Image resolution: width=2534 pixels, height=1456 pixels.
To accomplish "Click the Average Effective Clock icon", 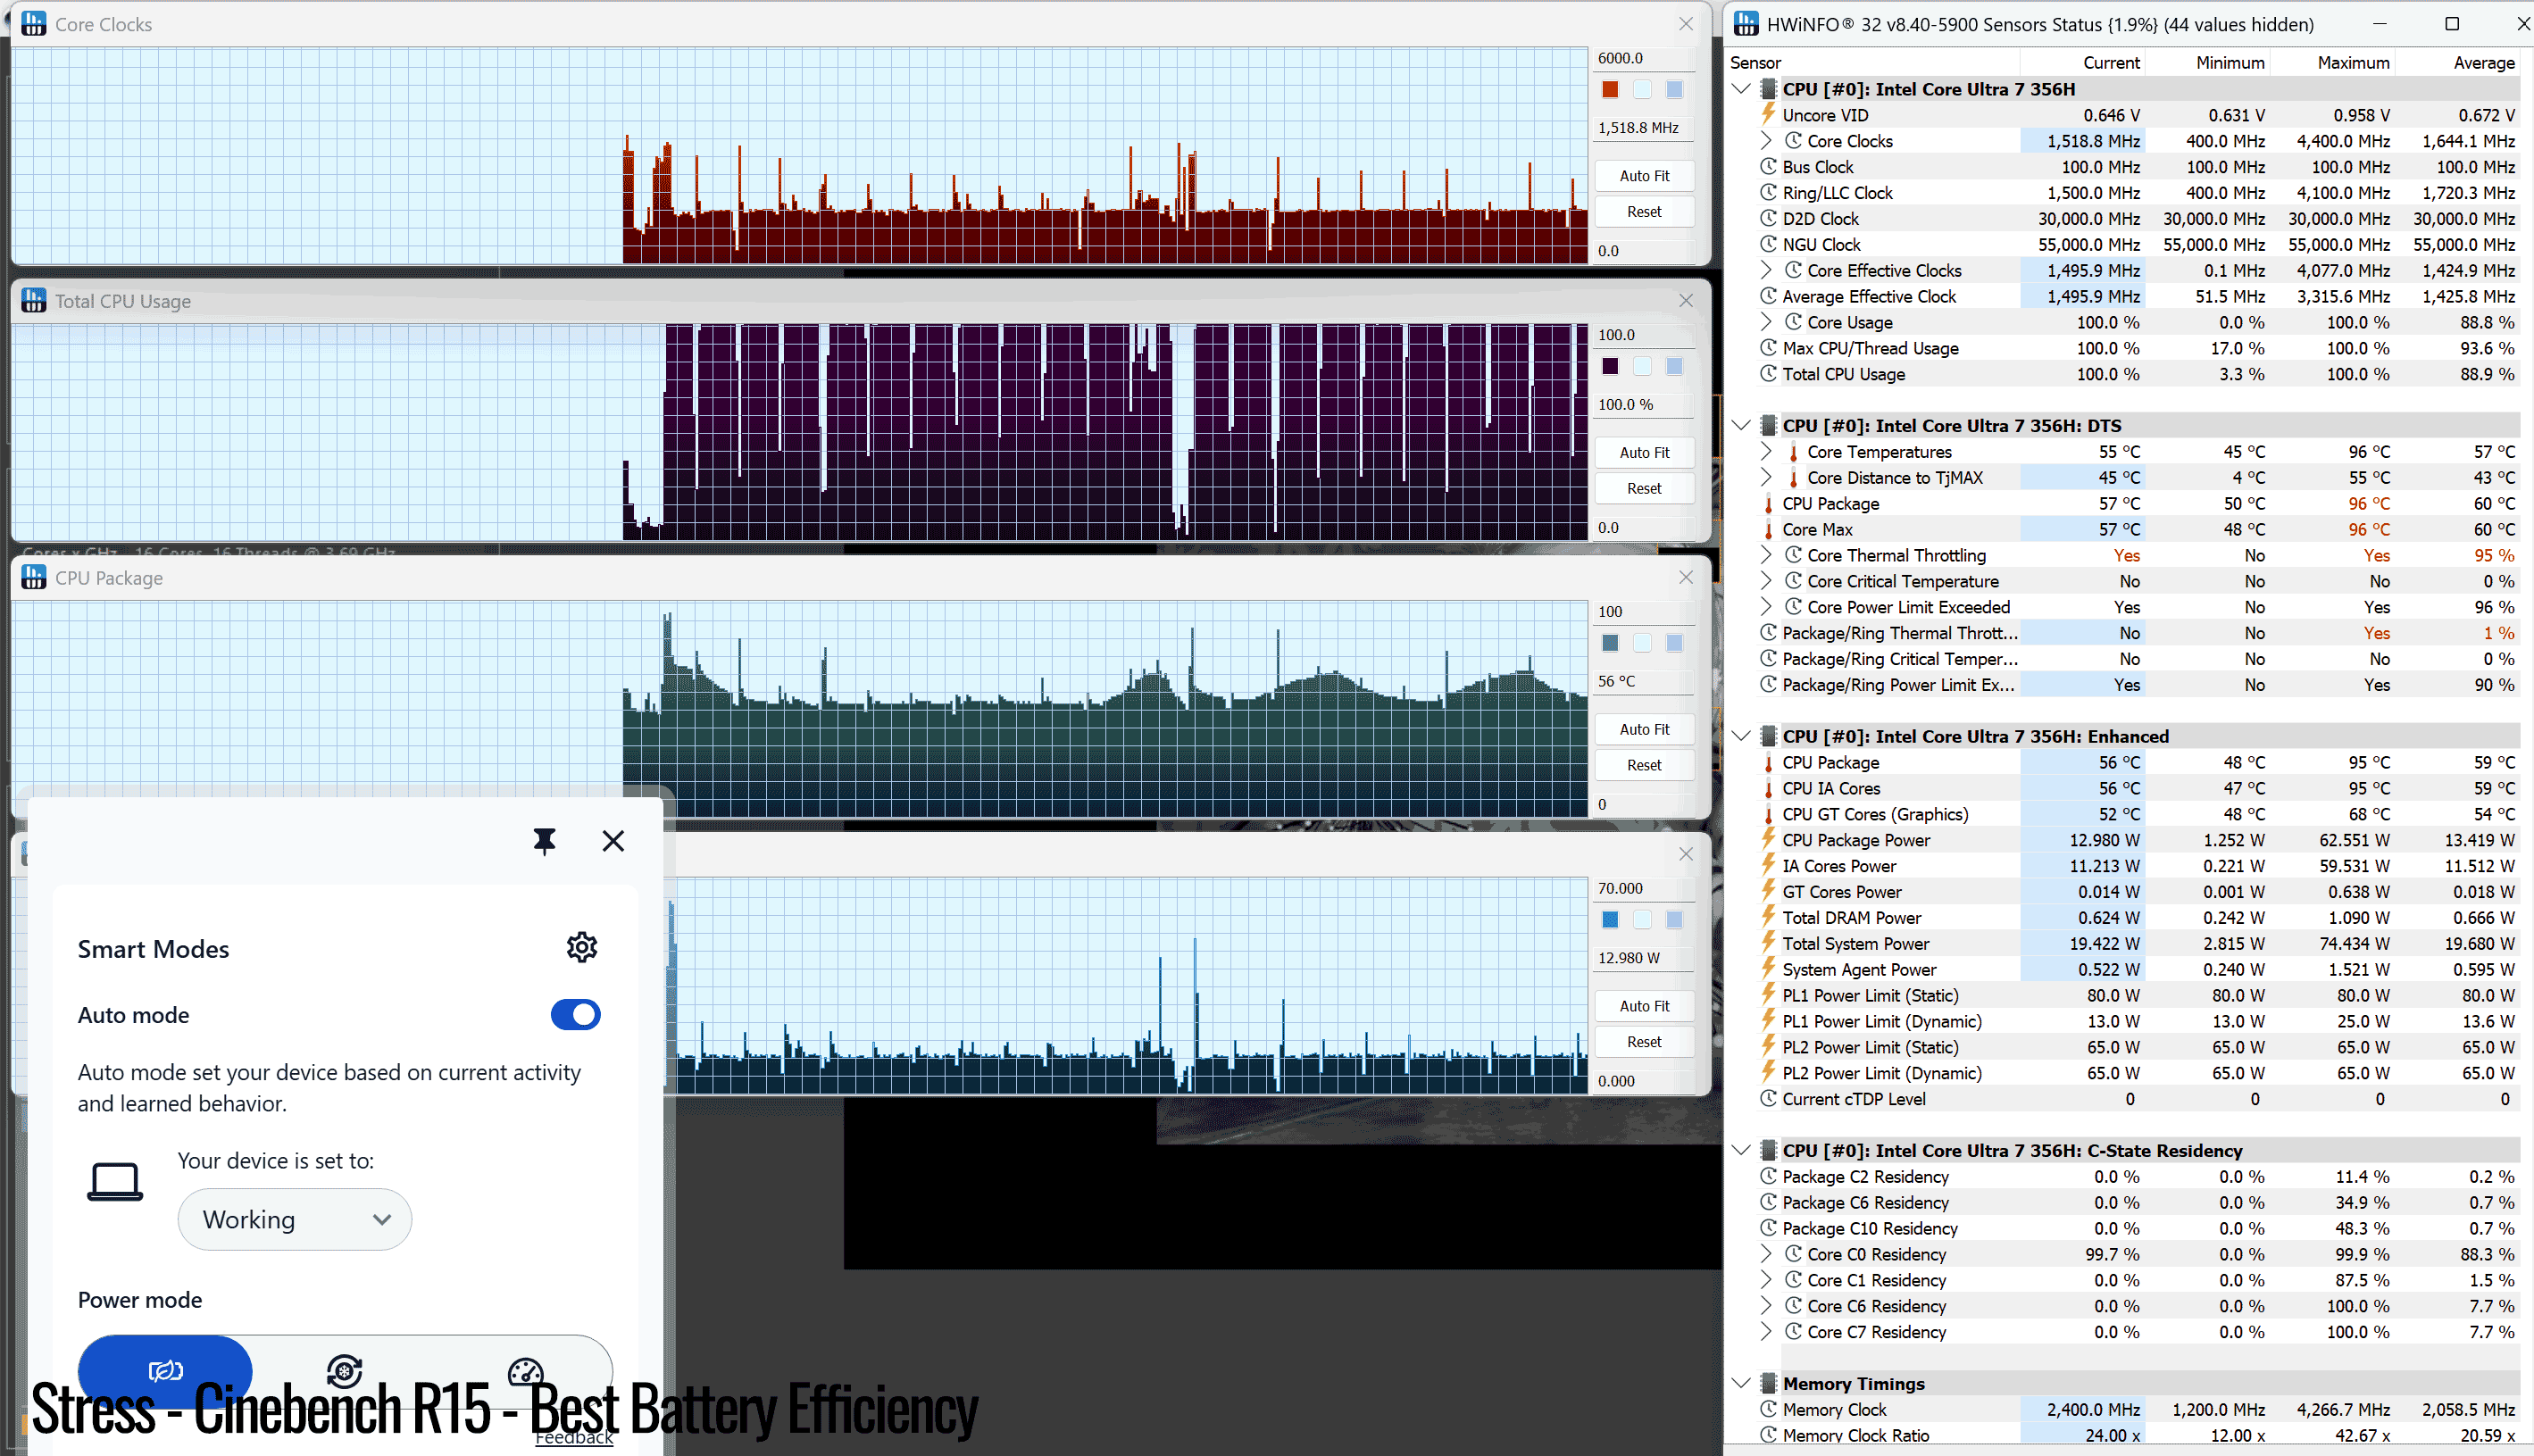I will [1768, 297].
